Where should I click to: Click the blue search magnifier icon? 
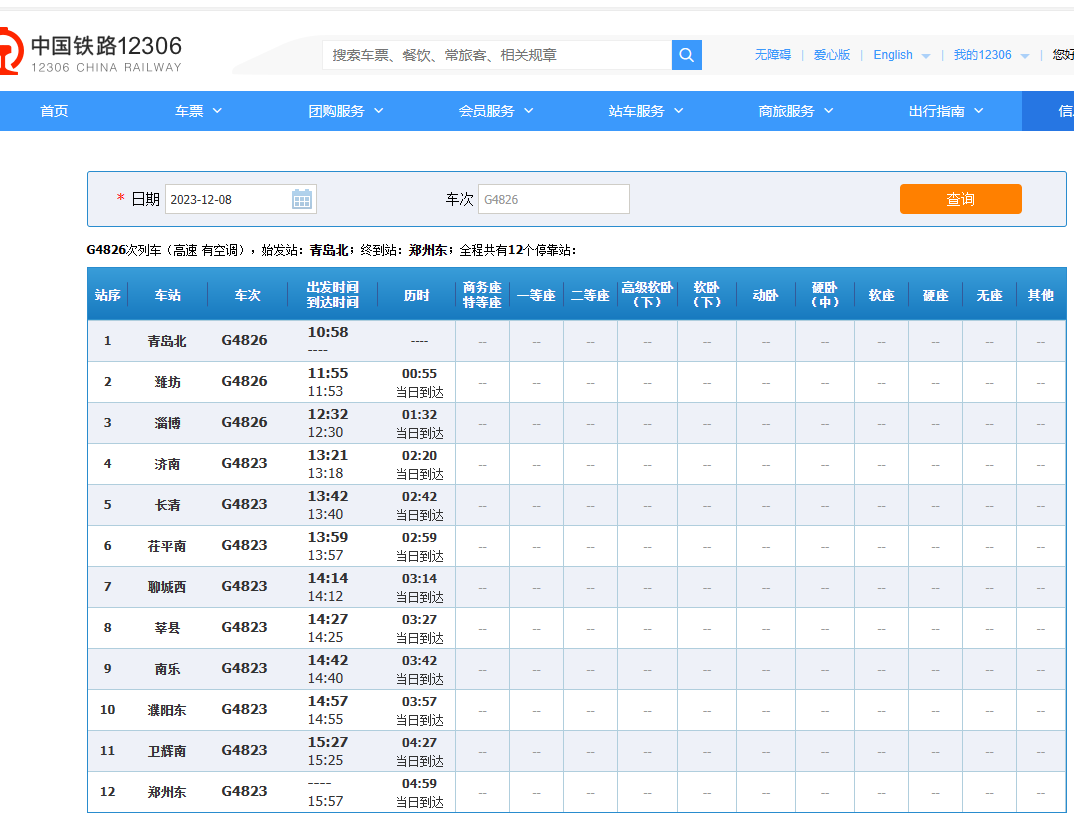686,55
